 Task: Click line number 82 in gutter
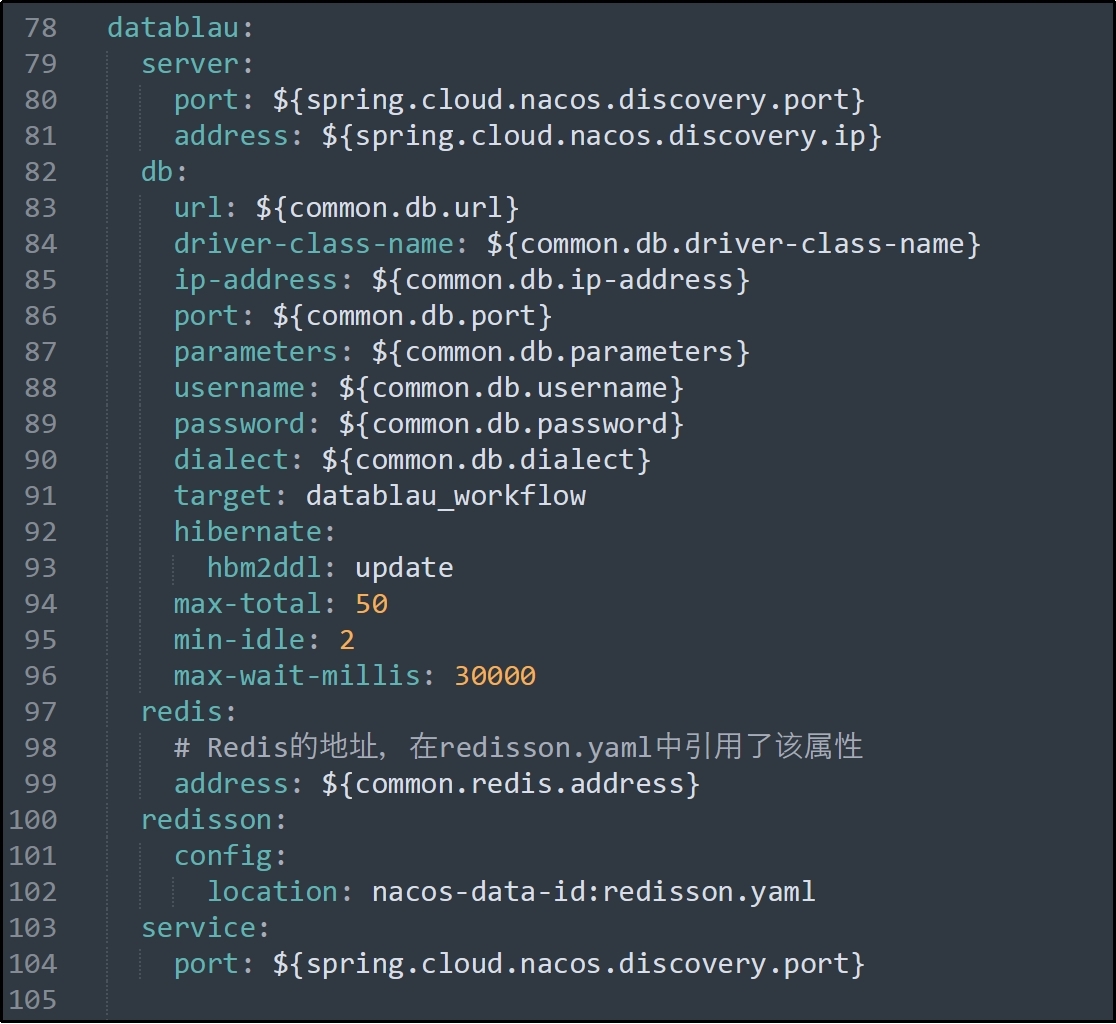point(41,172)
